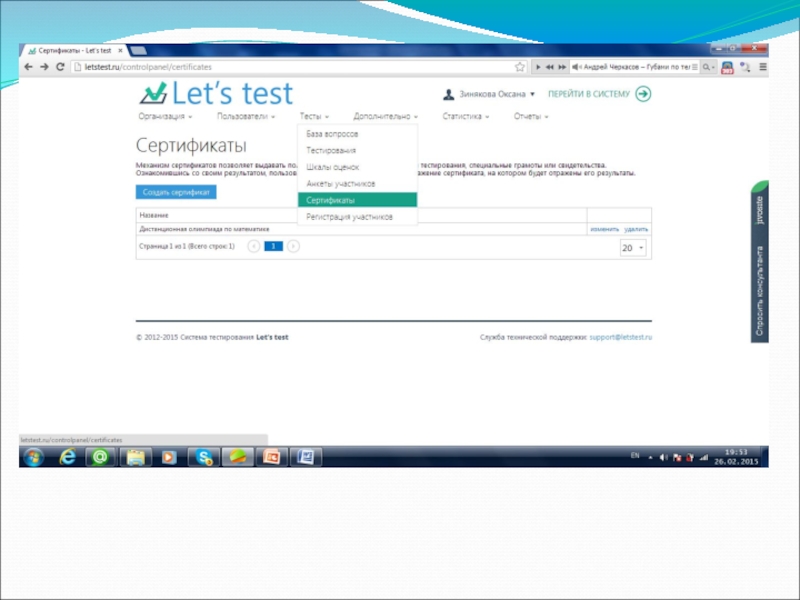Open PowerPoint from the taskbar

pos(271,457)
